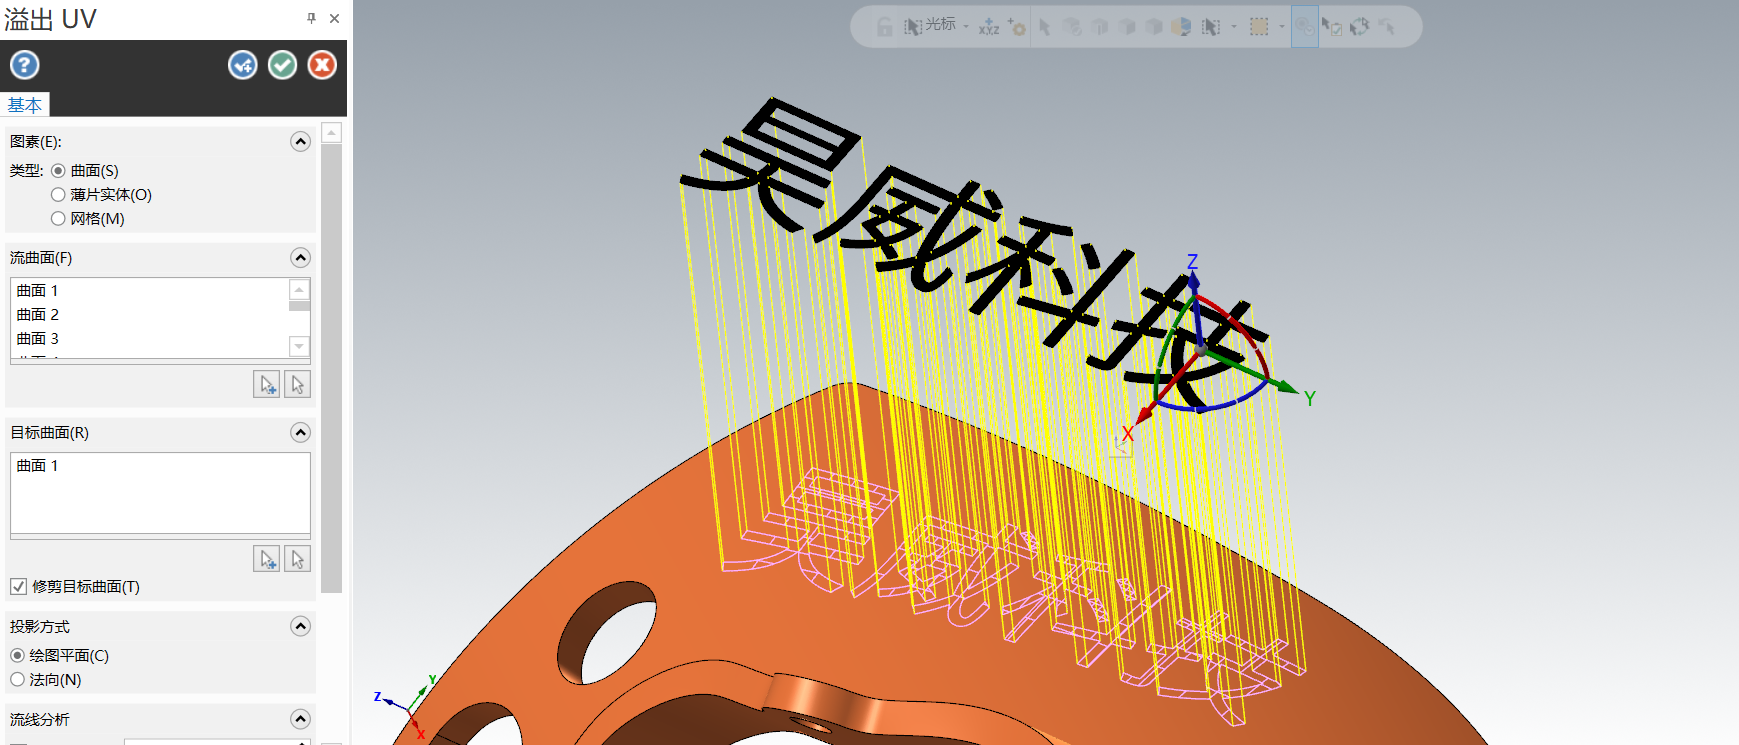The width and height of the screenshot is (1739, 745).
Task: Add selection to 目标曲面 list
Action: click(x=266, y=559)
